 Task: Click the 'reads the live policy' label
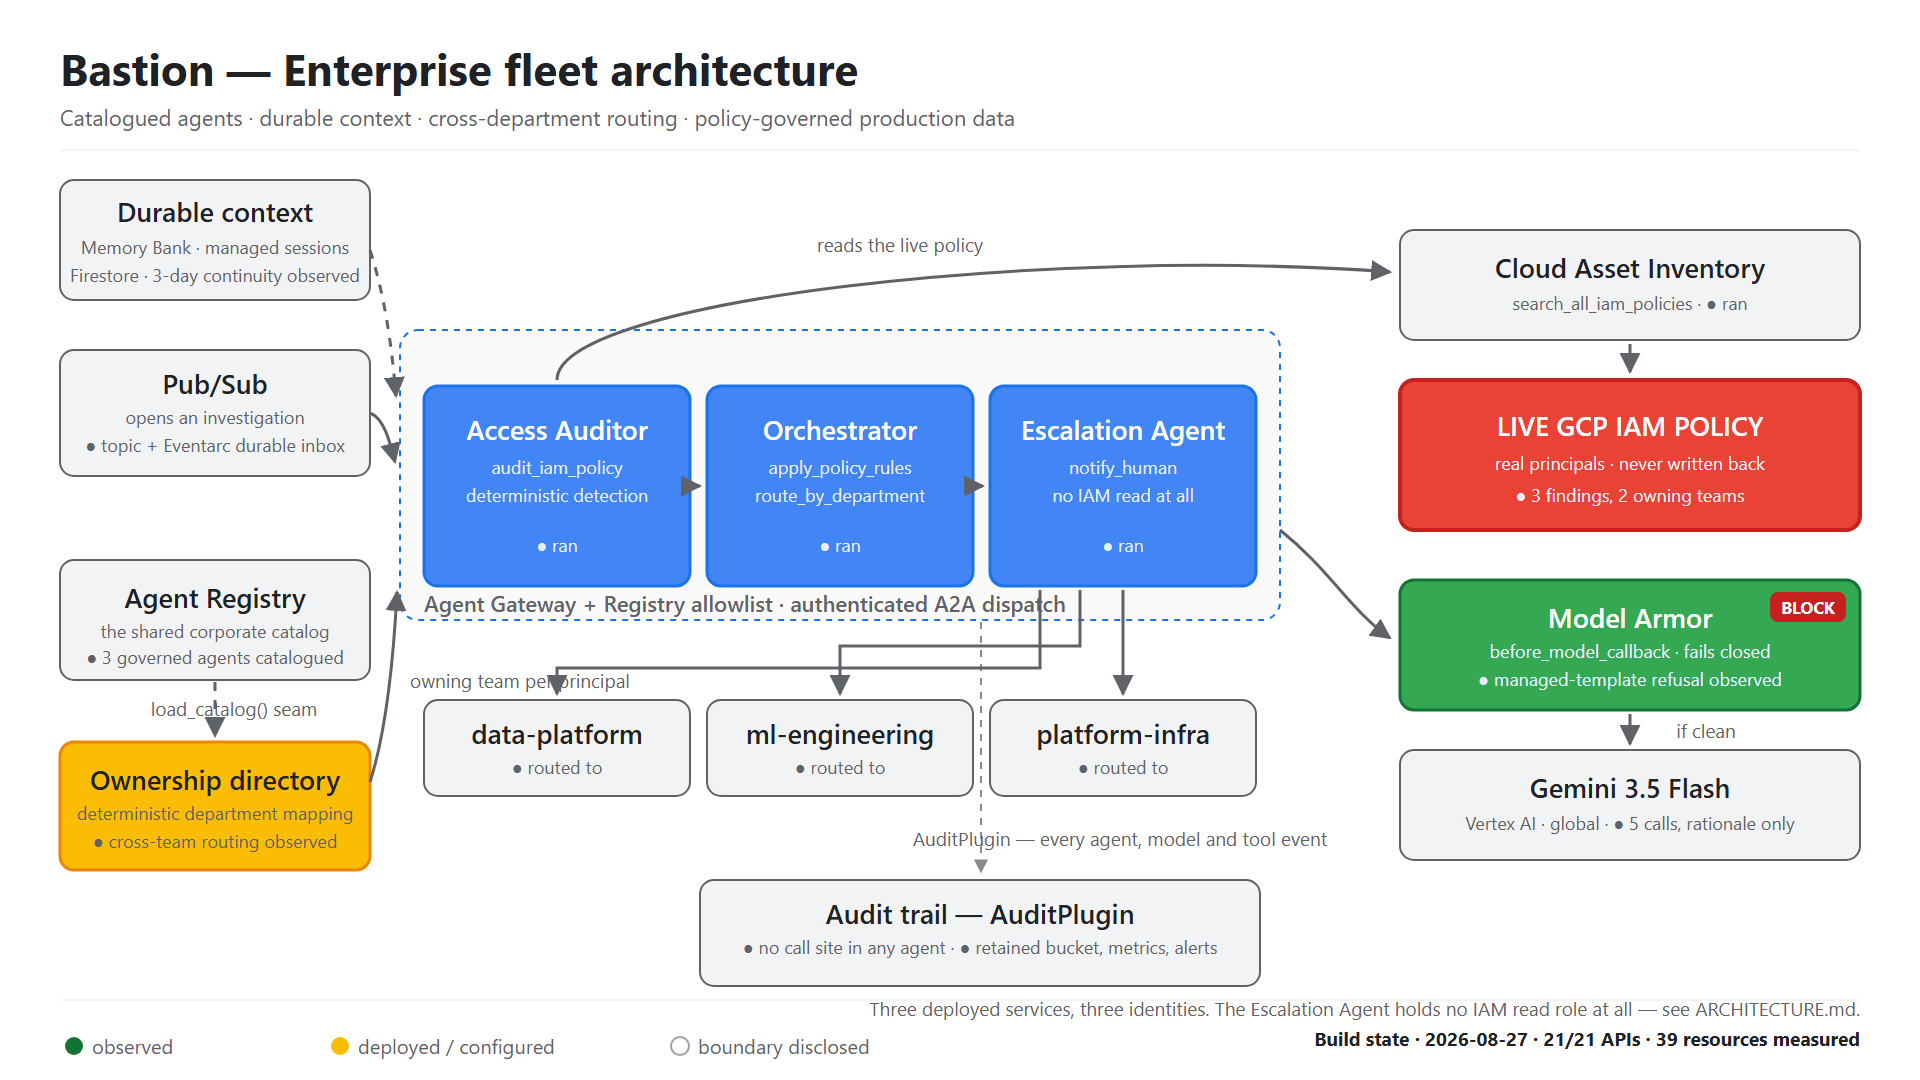(x=900, y=245)
